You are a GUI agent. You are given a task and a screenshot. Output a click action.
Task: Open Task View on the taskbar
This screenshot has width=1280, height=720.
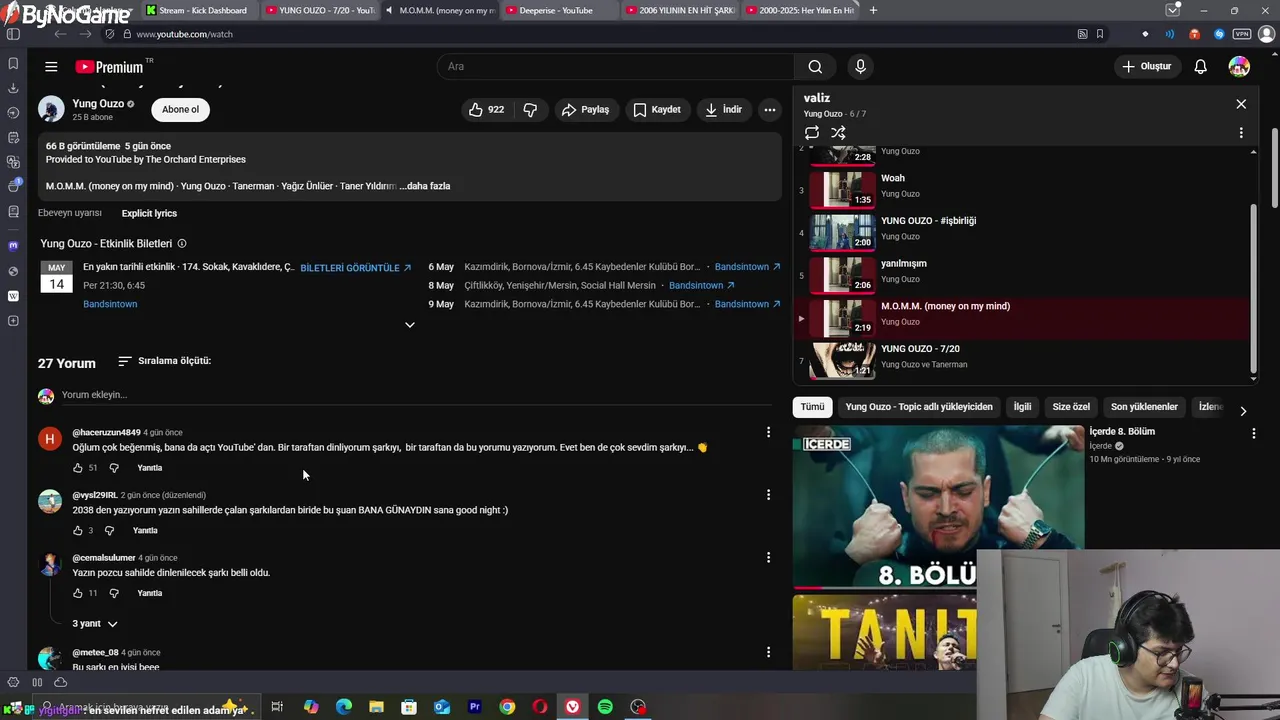277,707
